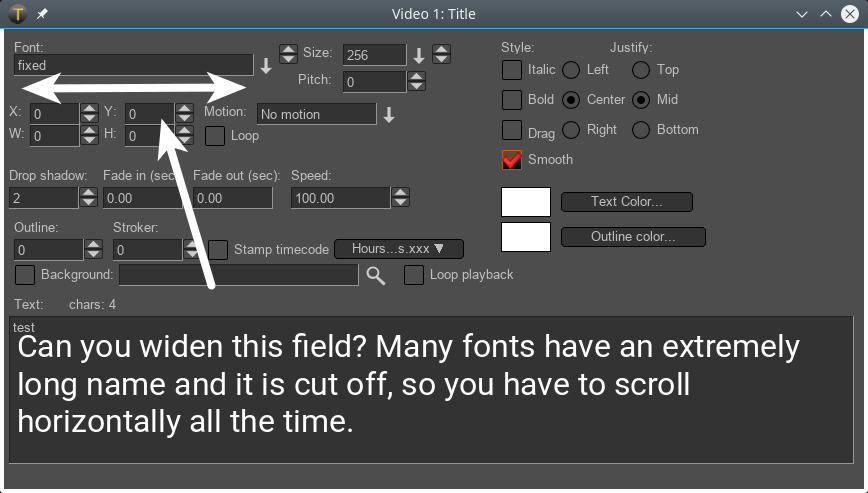The image size is (868, 493).
Task: Click the text color white swatch
Action: [x=526, y=202]
